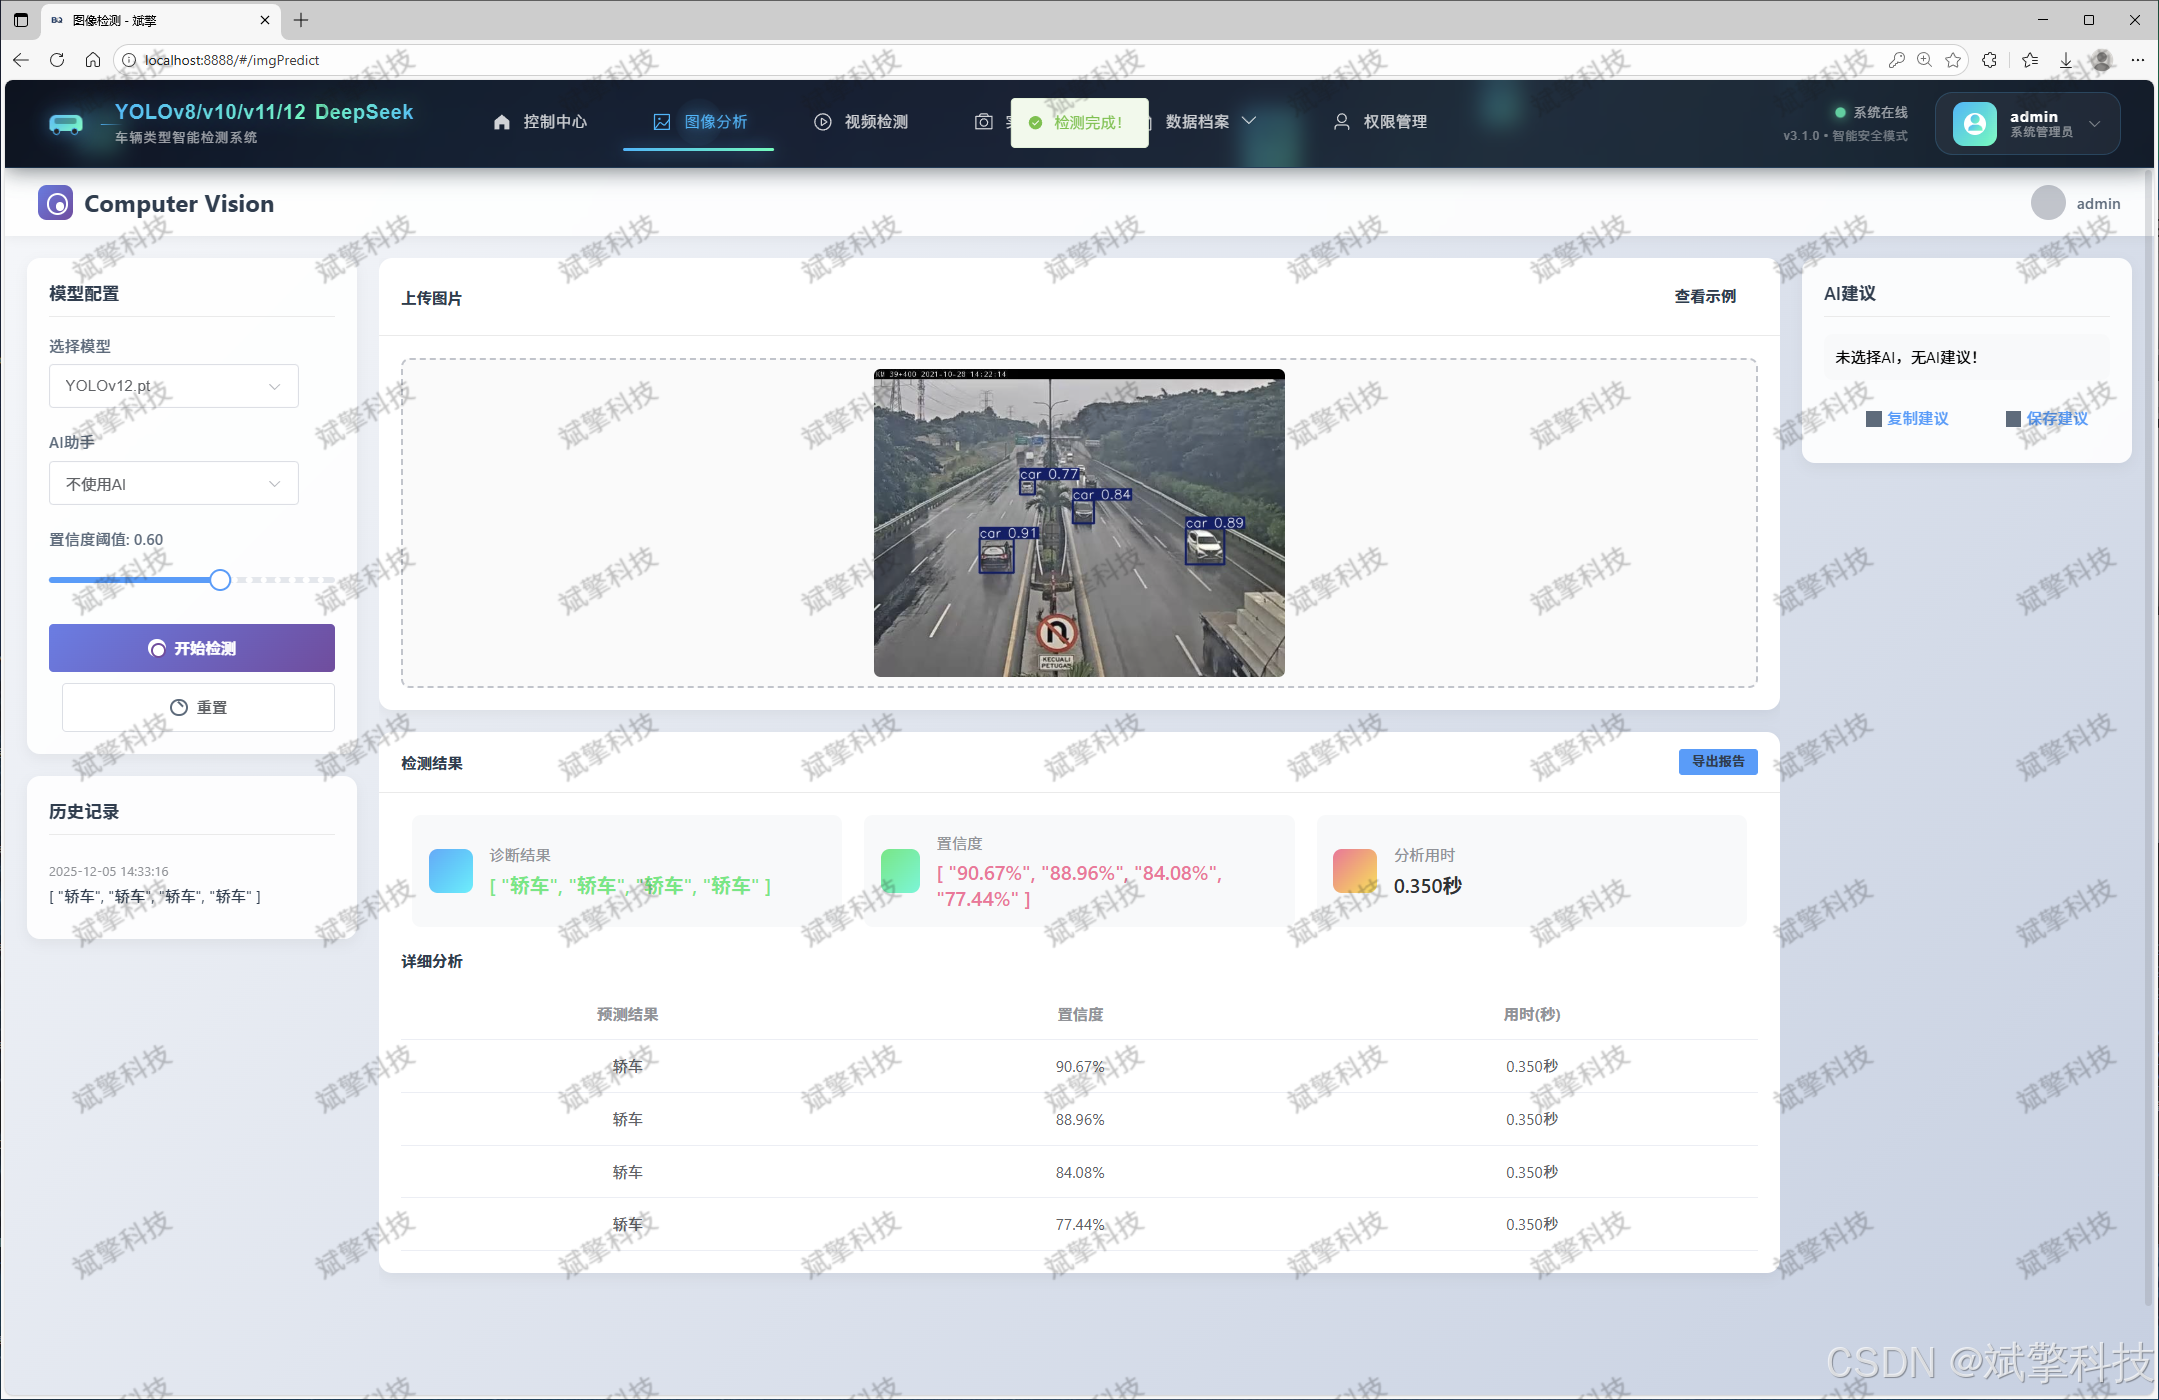Click 保存建议 with square icon
This screenshot has height=1400, width=2159.
click(2047, 419)
